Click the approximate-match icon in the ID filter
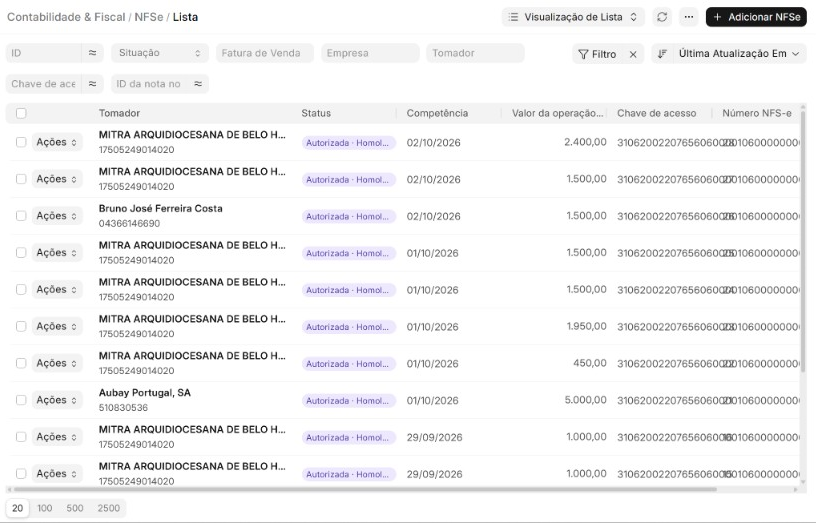 click(92, 53)
